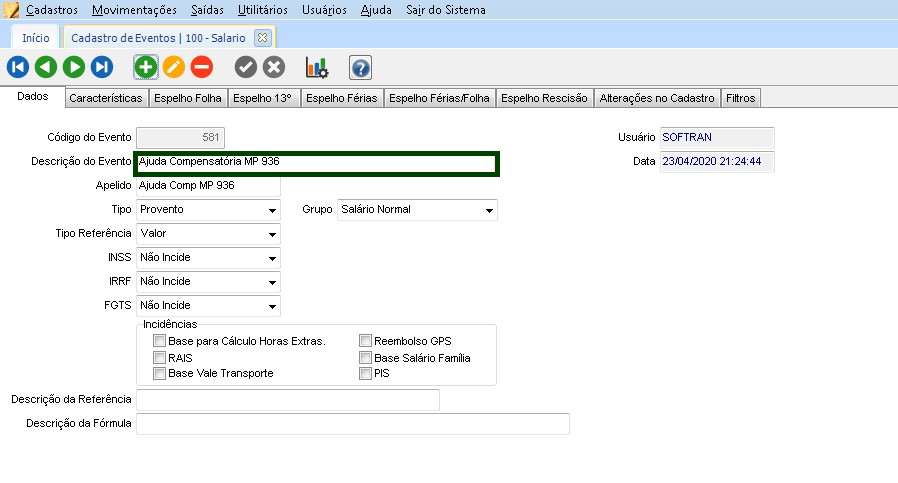
Task: Open the Tipo Referência dropdown
Action: (x=208, y=234)
